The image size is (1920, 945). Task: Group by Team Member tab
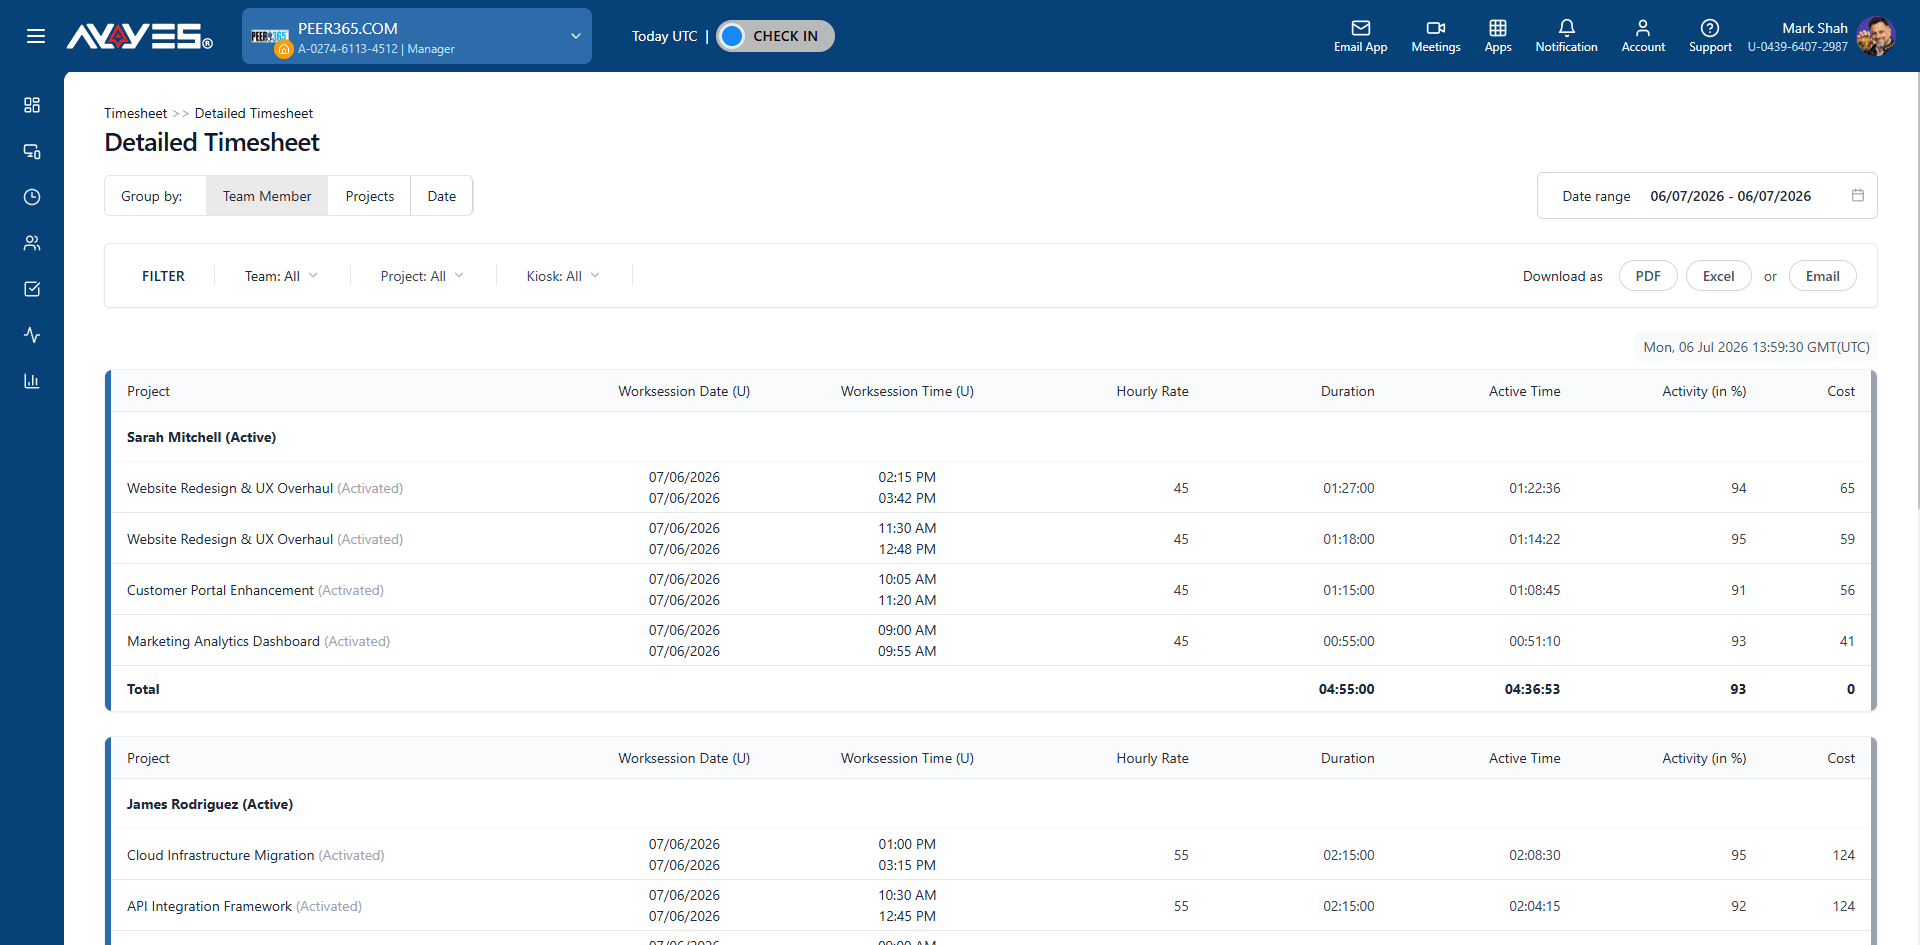[x=267, y=196]
